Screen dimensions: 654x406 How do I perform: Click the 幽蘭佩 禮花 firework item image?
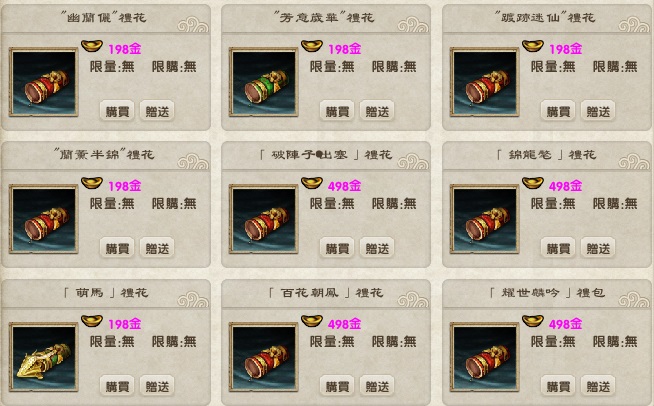coord(44,82)
